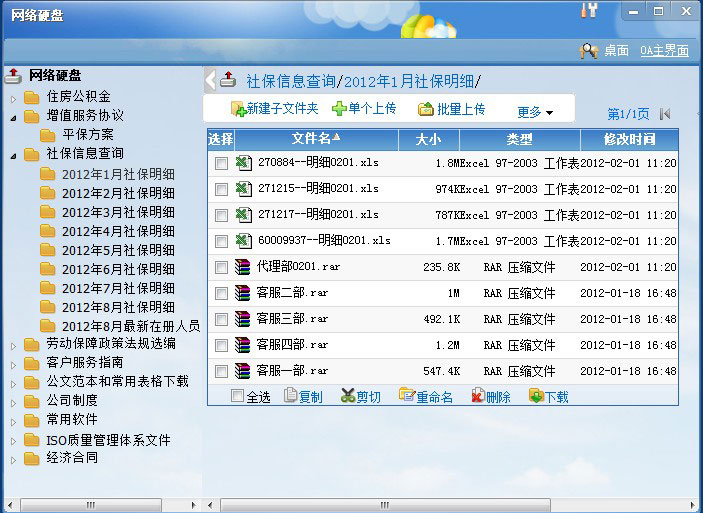Sort by 修改时间 column header
Viewport: 703px width, 513px height.
(629, 139)
